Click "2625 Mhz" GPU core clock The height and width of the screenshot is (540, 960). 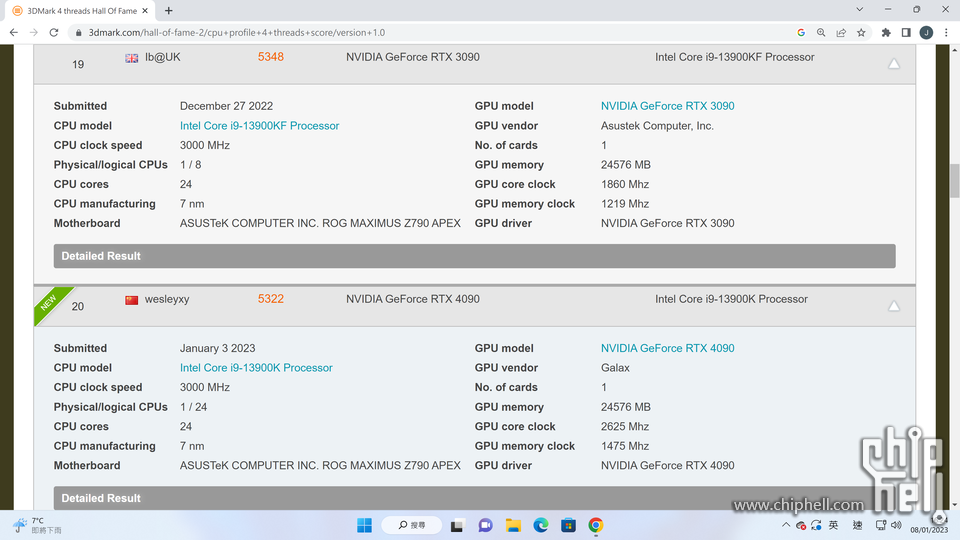624,426
